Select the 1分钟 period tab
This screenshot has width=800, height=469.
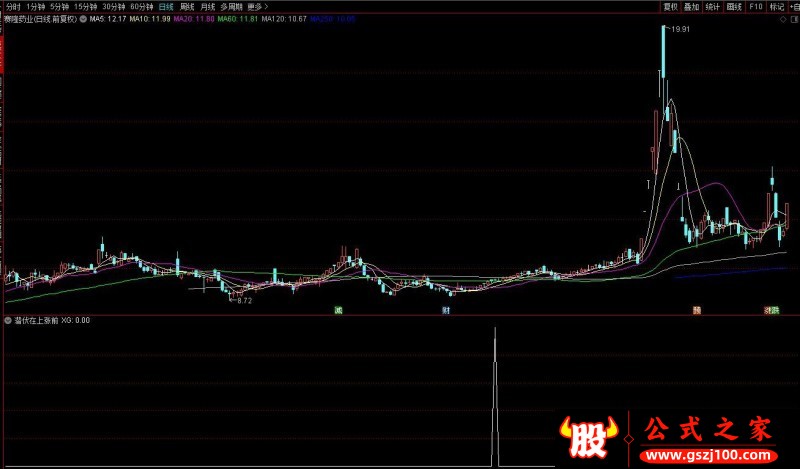coord(36,7)
